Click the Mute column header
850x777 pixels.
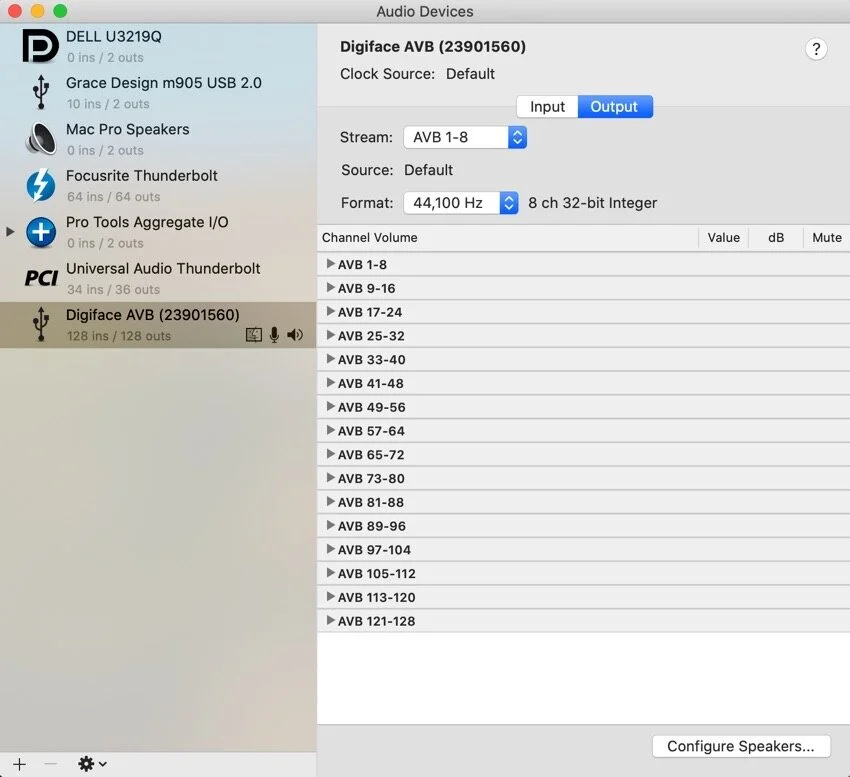pos(827,237)
